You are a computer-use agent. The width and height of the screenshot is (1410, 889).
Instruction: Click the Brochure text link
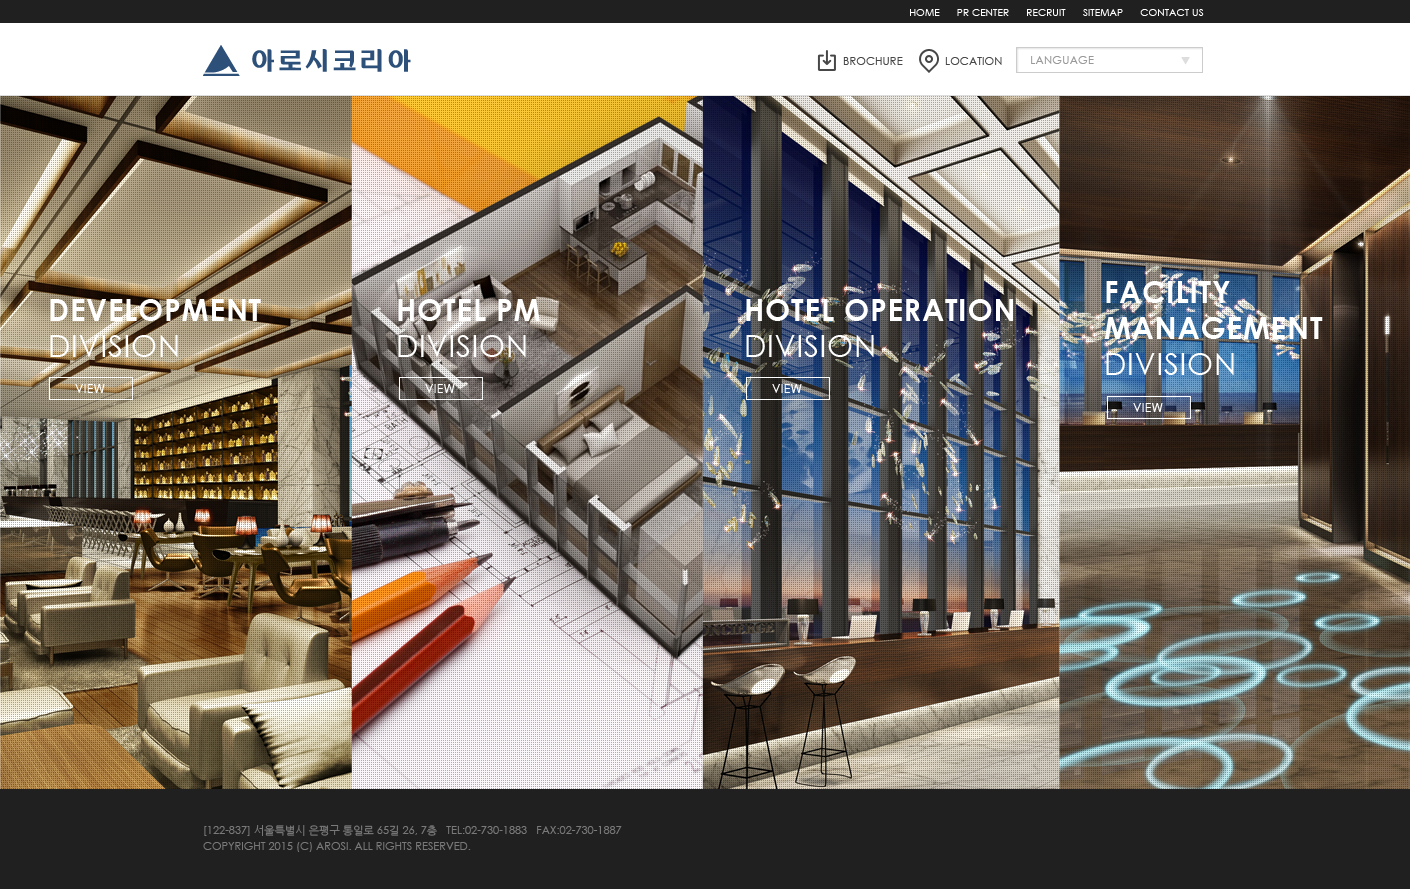[872, 61]
